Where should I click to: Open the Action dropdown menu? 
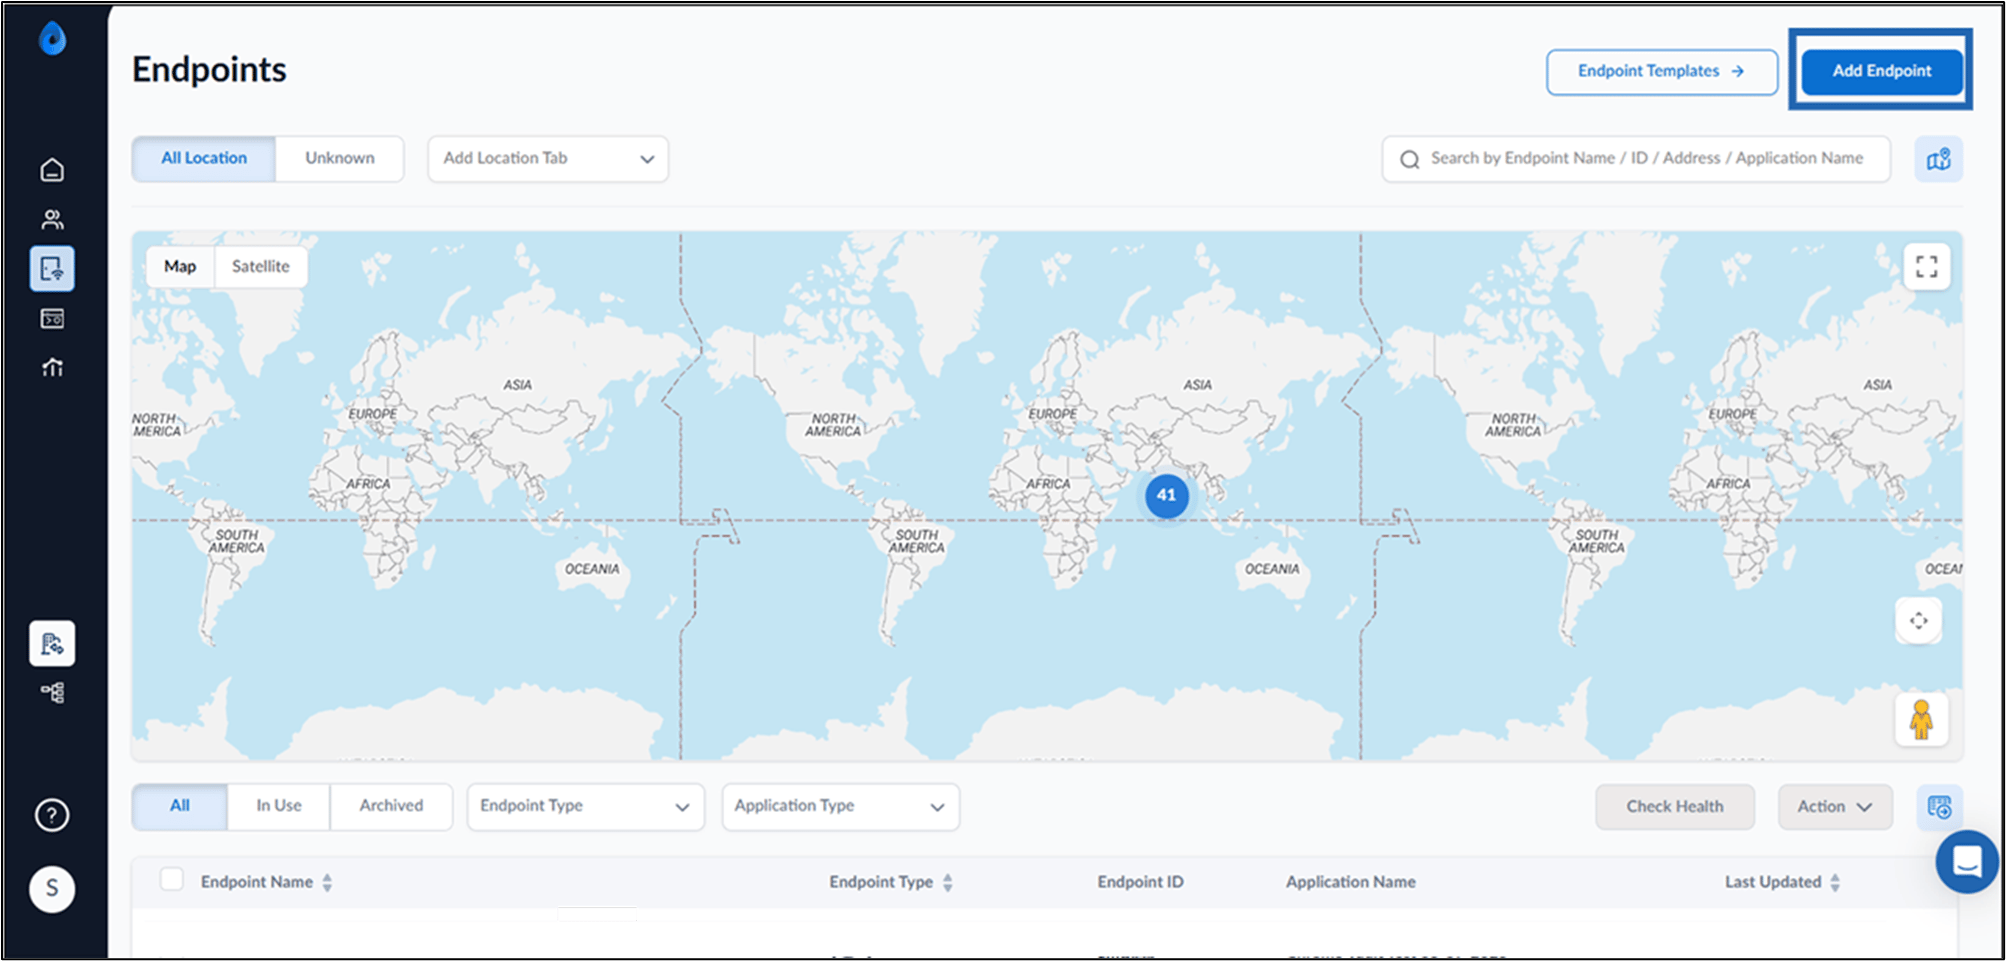tap(1835, 807)
